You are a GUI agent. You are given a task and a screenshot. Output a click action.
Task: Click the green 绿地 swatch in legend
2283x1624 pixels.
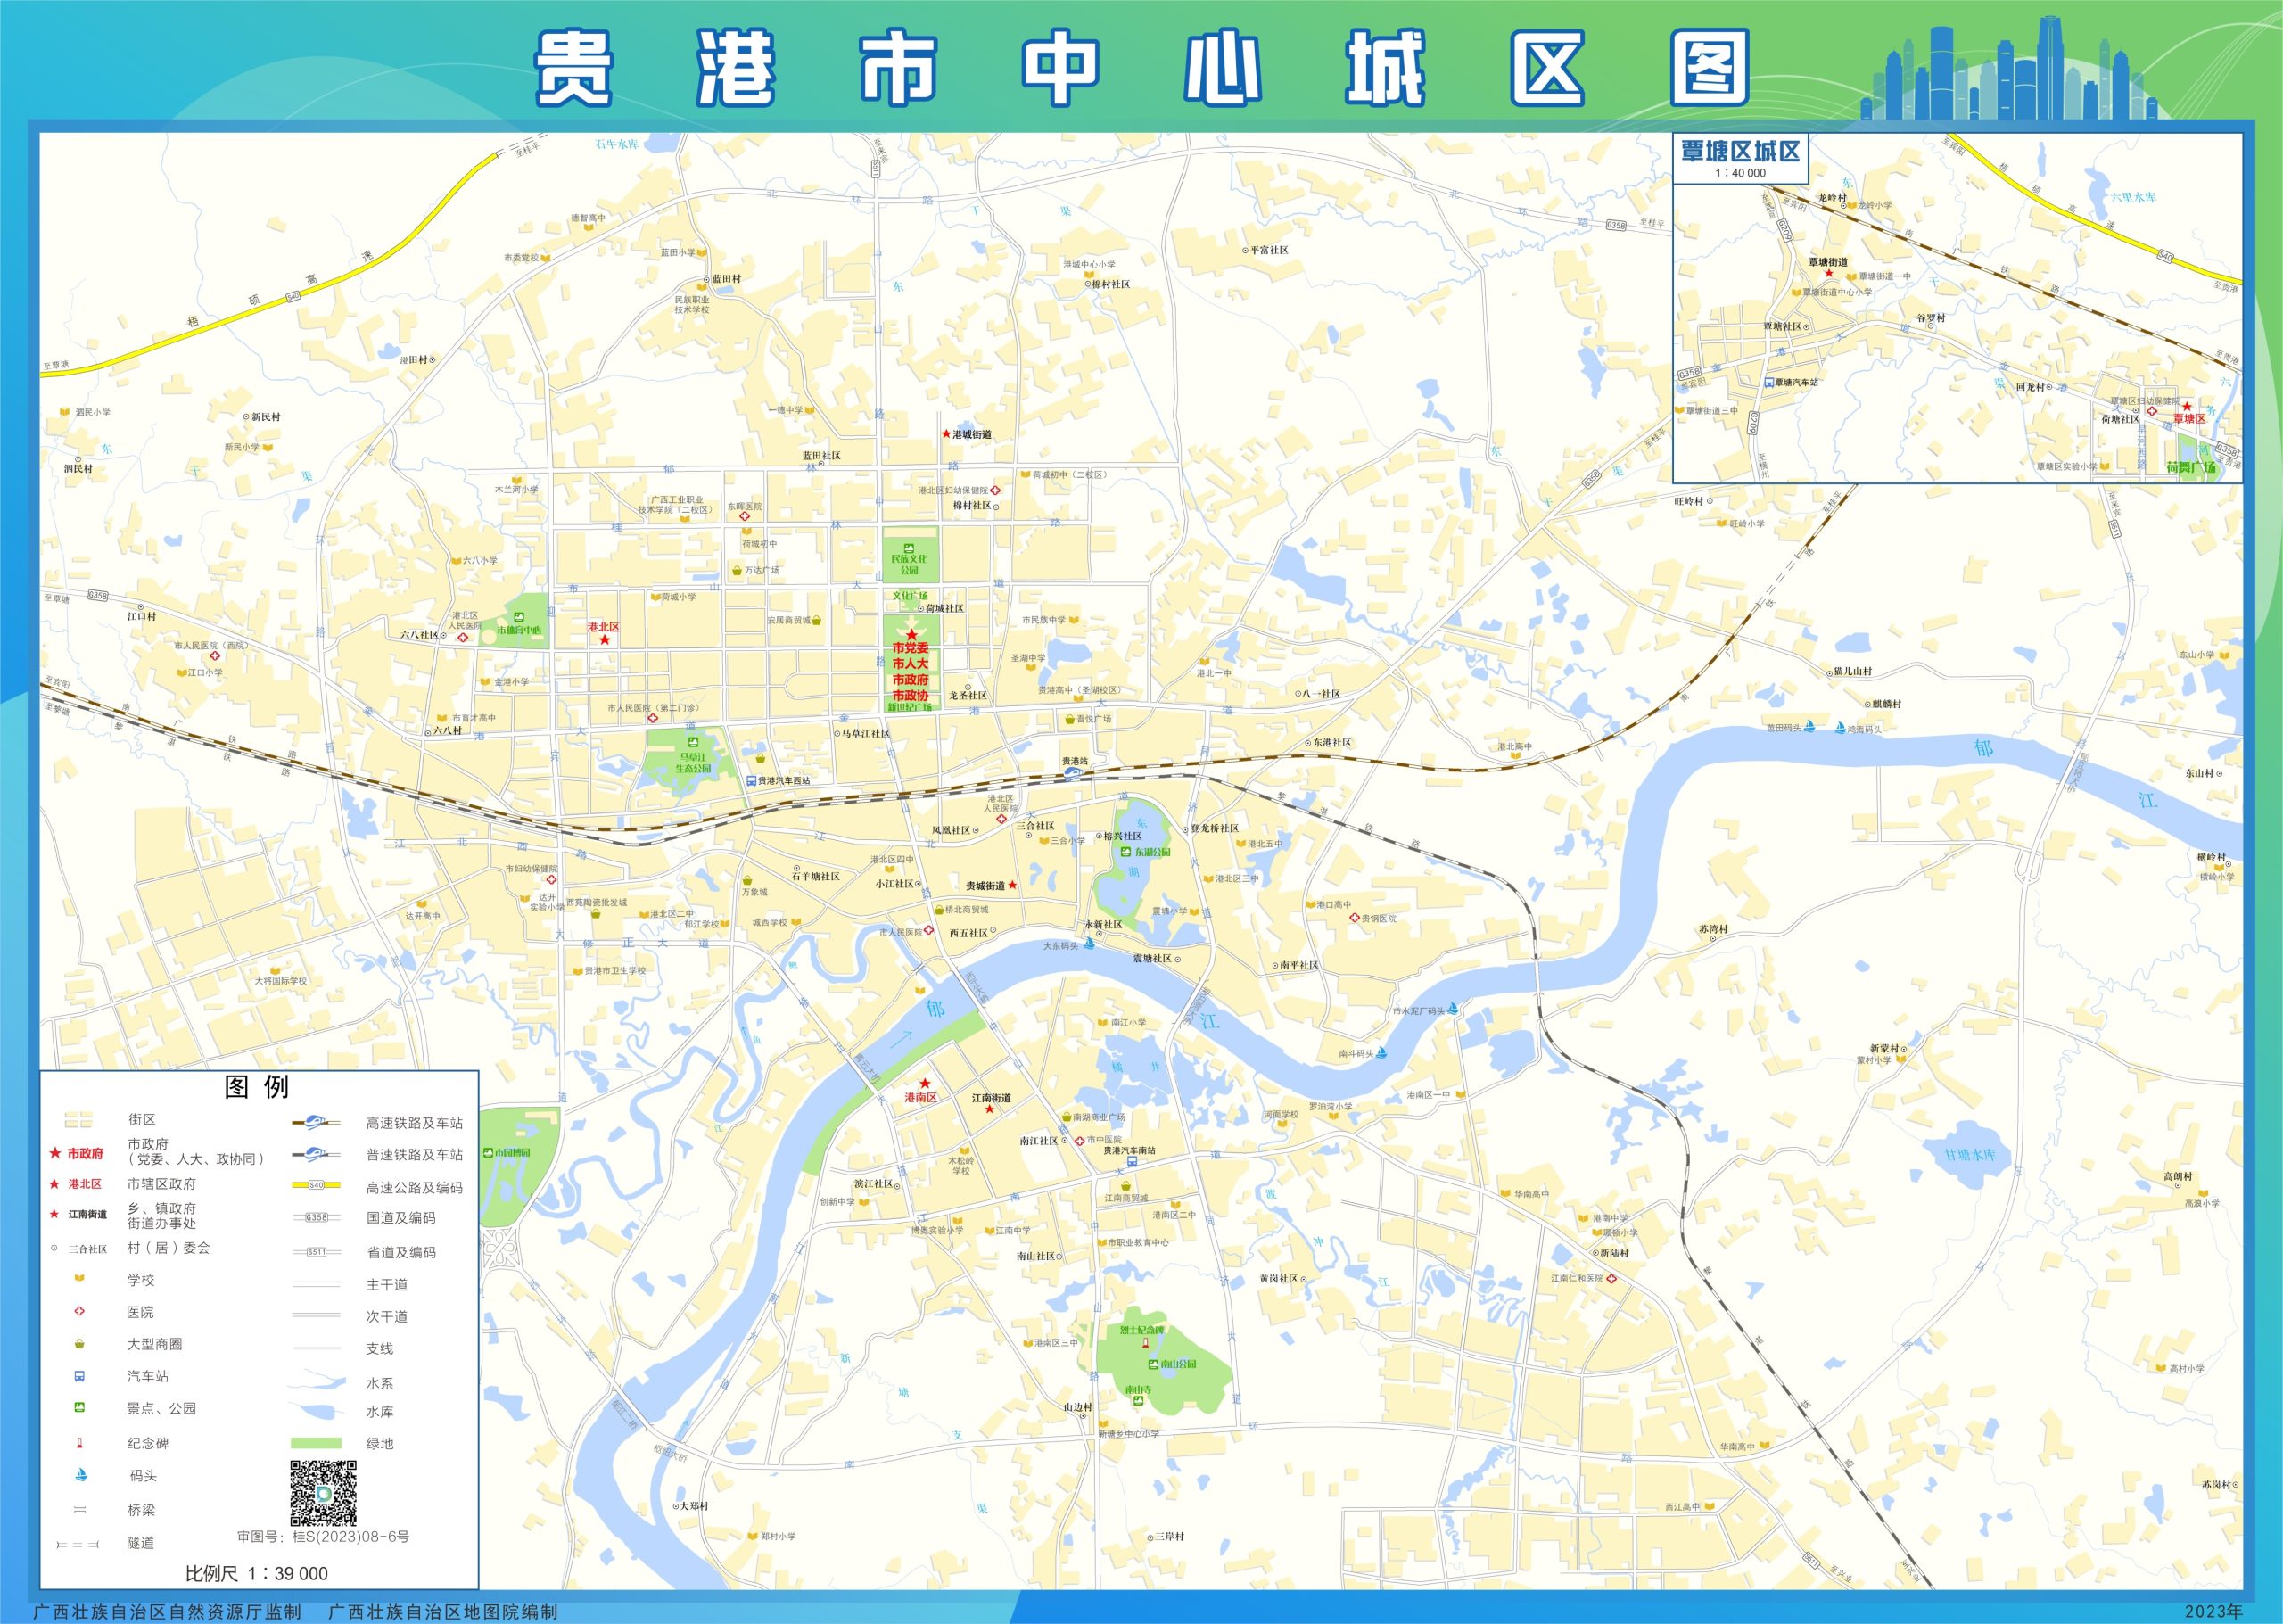316,1443
